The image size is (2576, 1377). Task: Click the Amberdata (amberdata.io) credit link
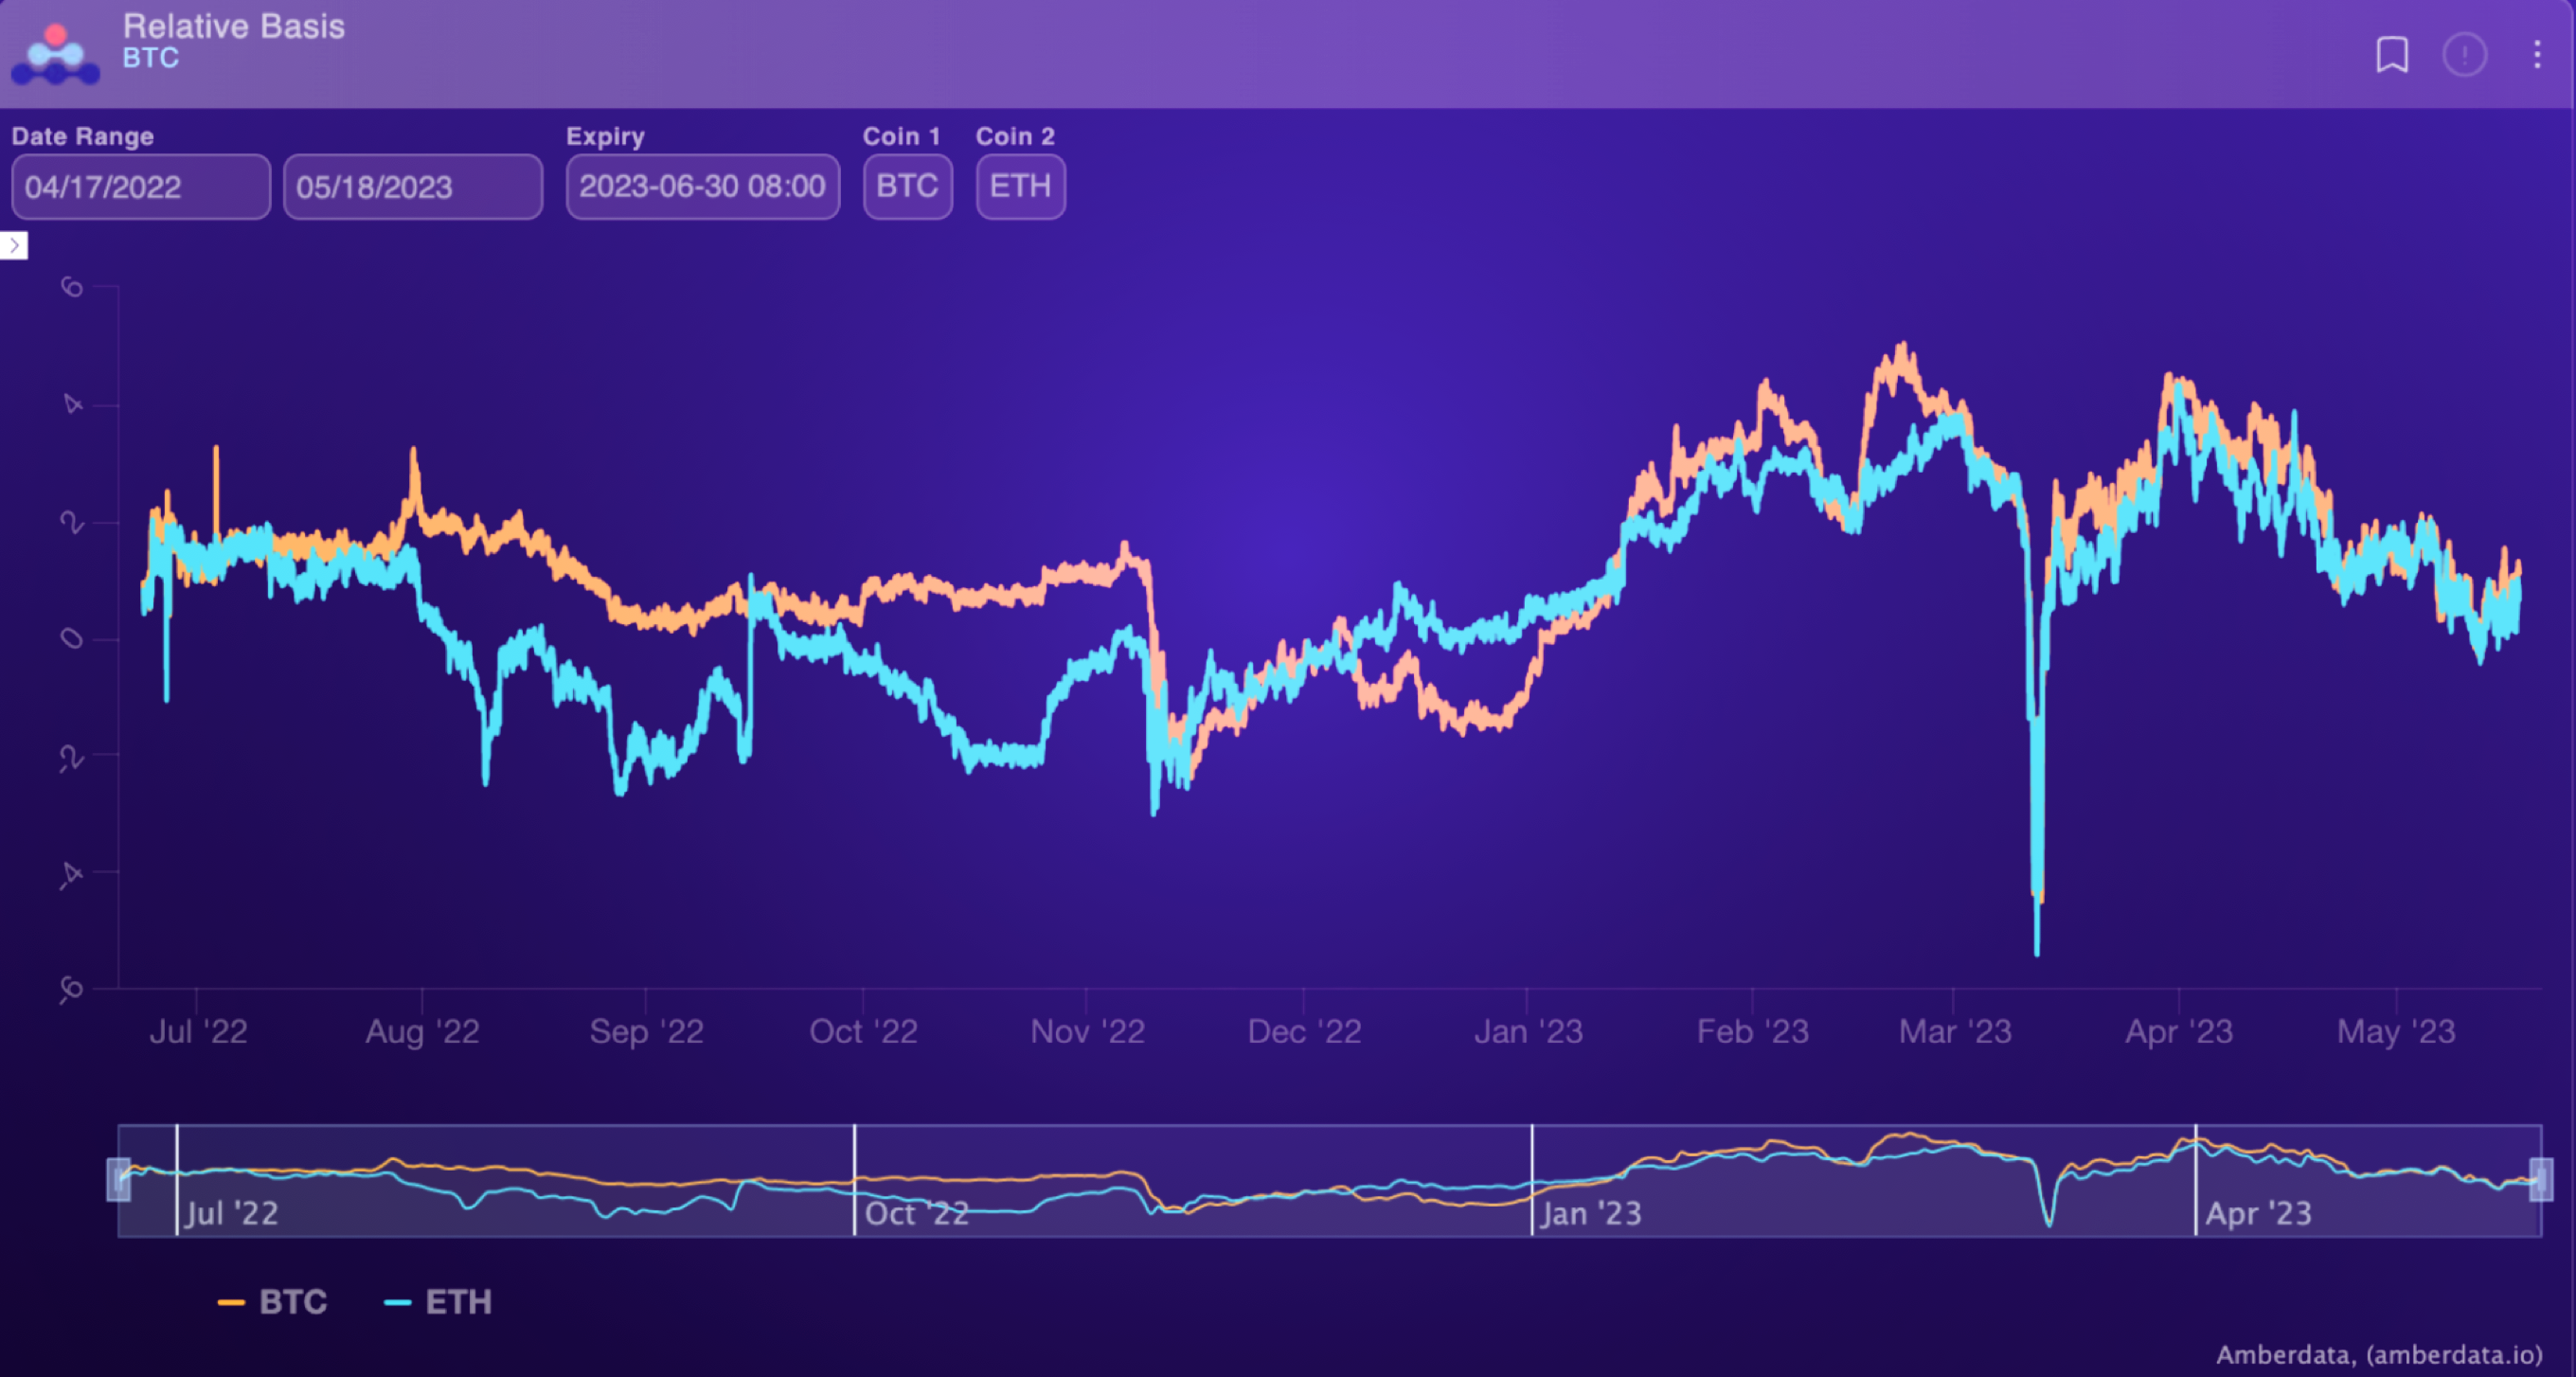pos(2378,1354)
